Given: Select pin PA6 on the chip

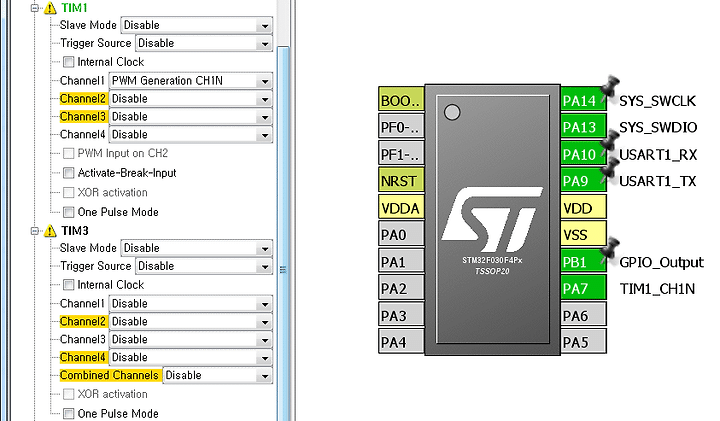Looking at the screenshot, I should click(x=583, y=315).
